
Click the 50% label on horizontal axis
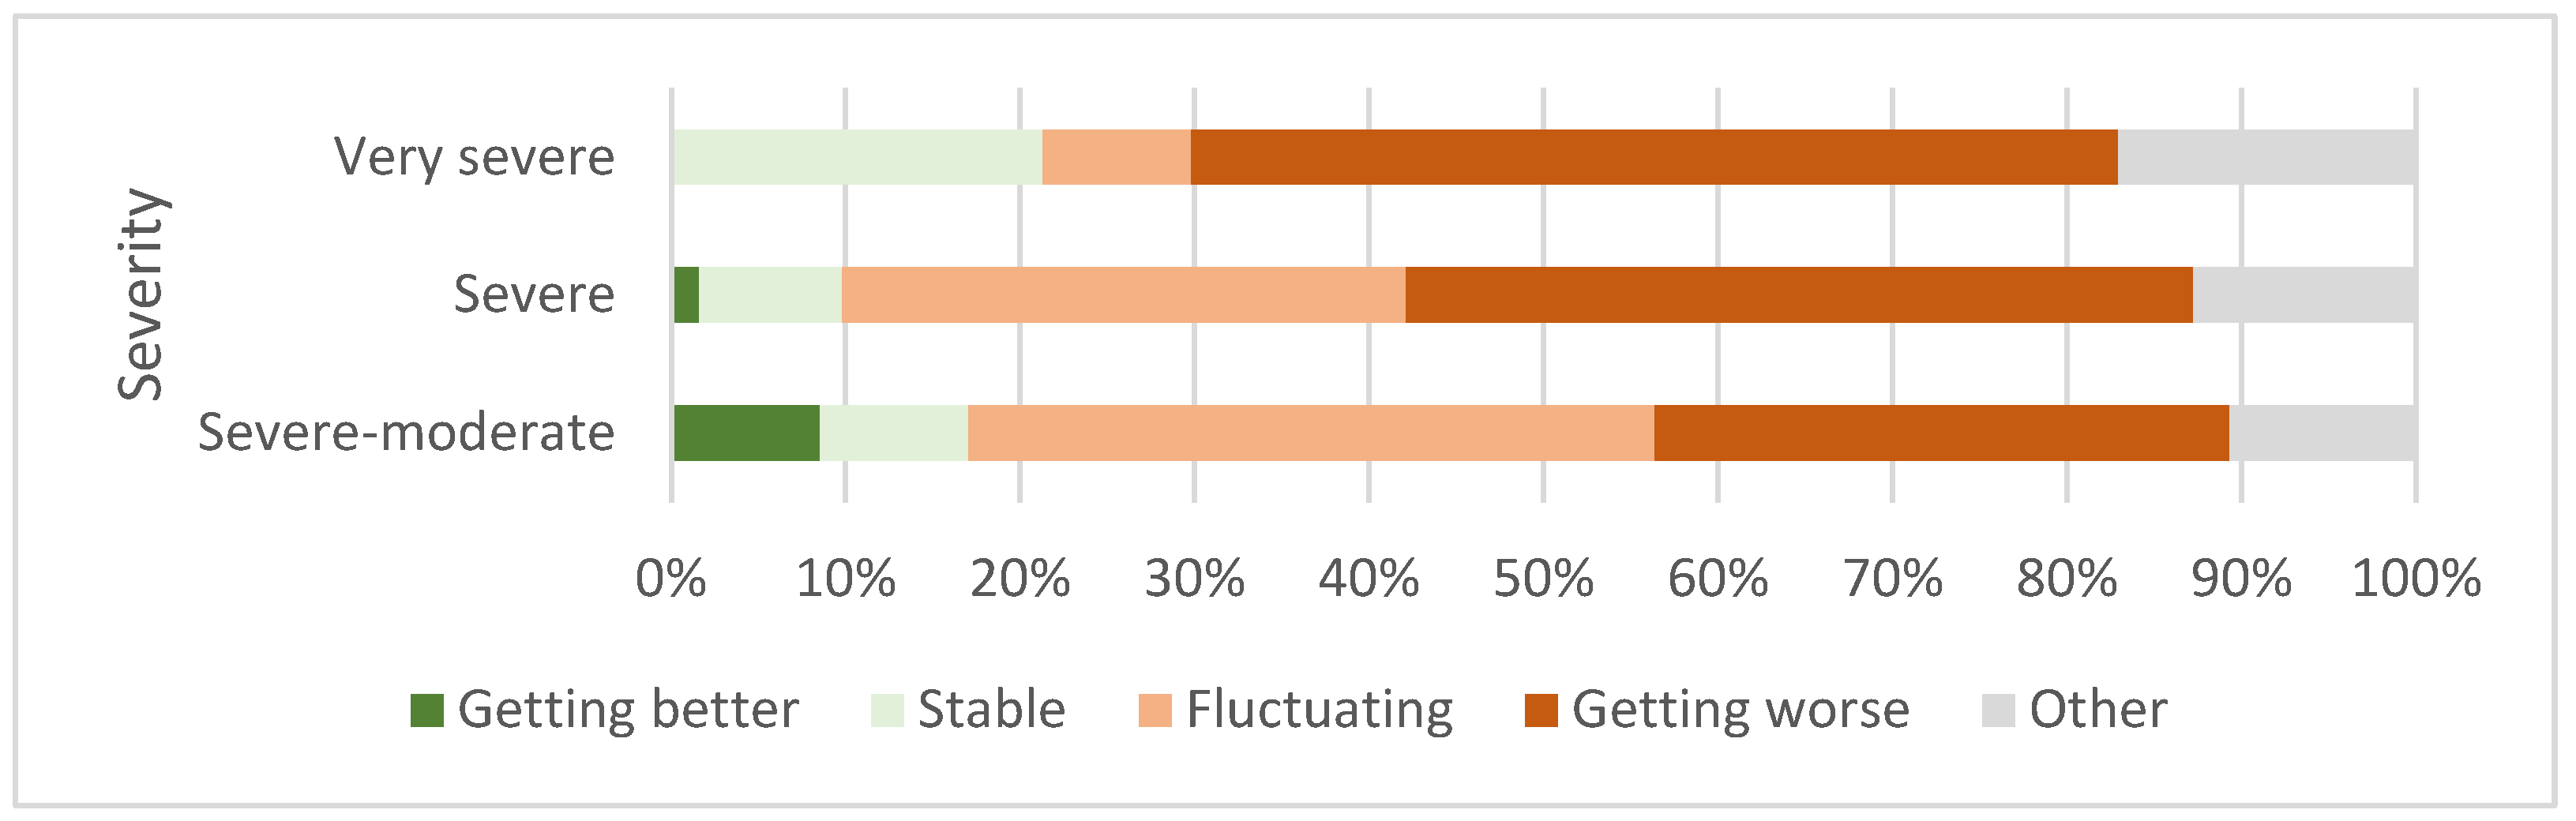pyautogui.click(x=1543, y=579)
